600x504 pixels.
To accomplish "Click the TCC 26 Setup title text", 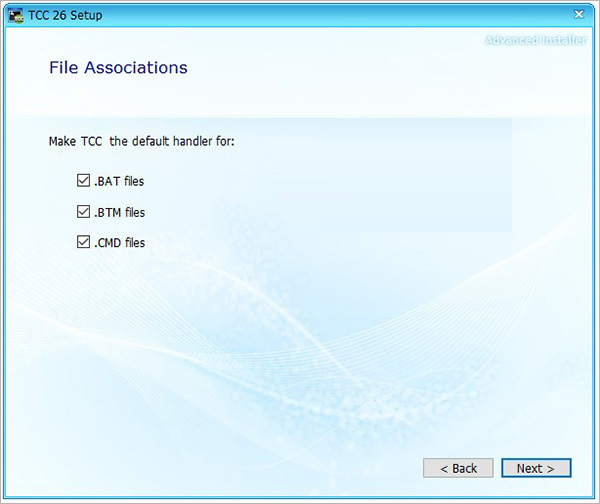I will 65,15.
